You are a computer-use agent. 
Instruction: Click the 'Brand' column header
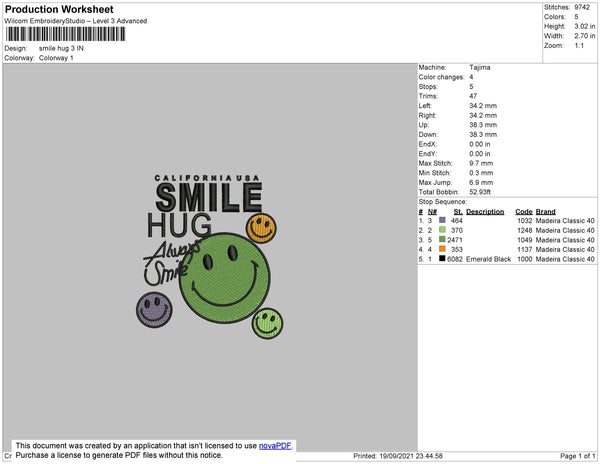click(x=545, y=212)
